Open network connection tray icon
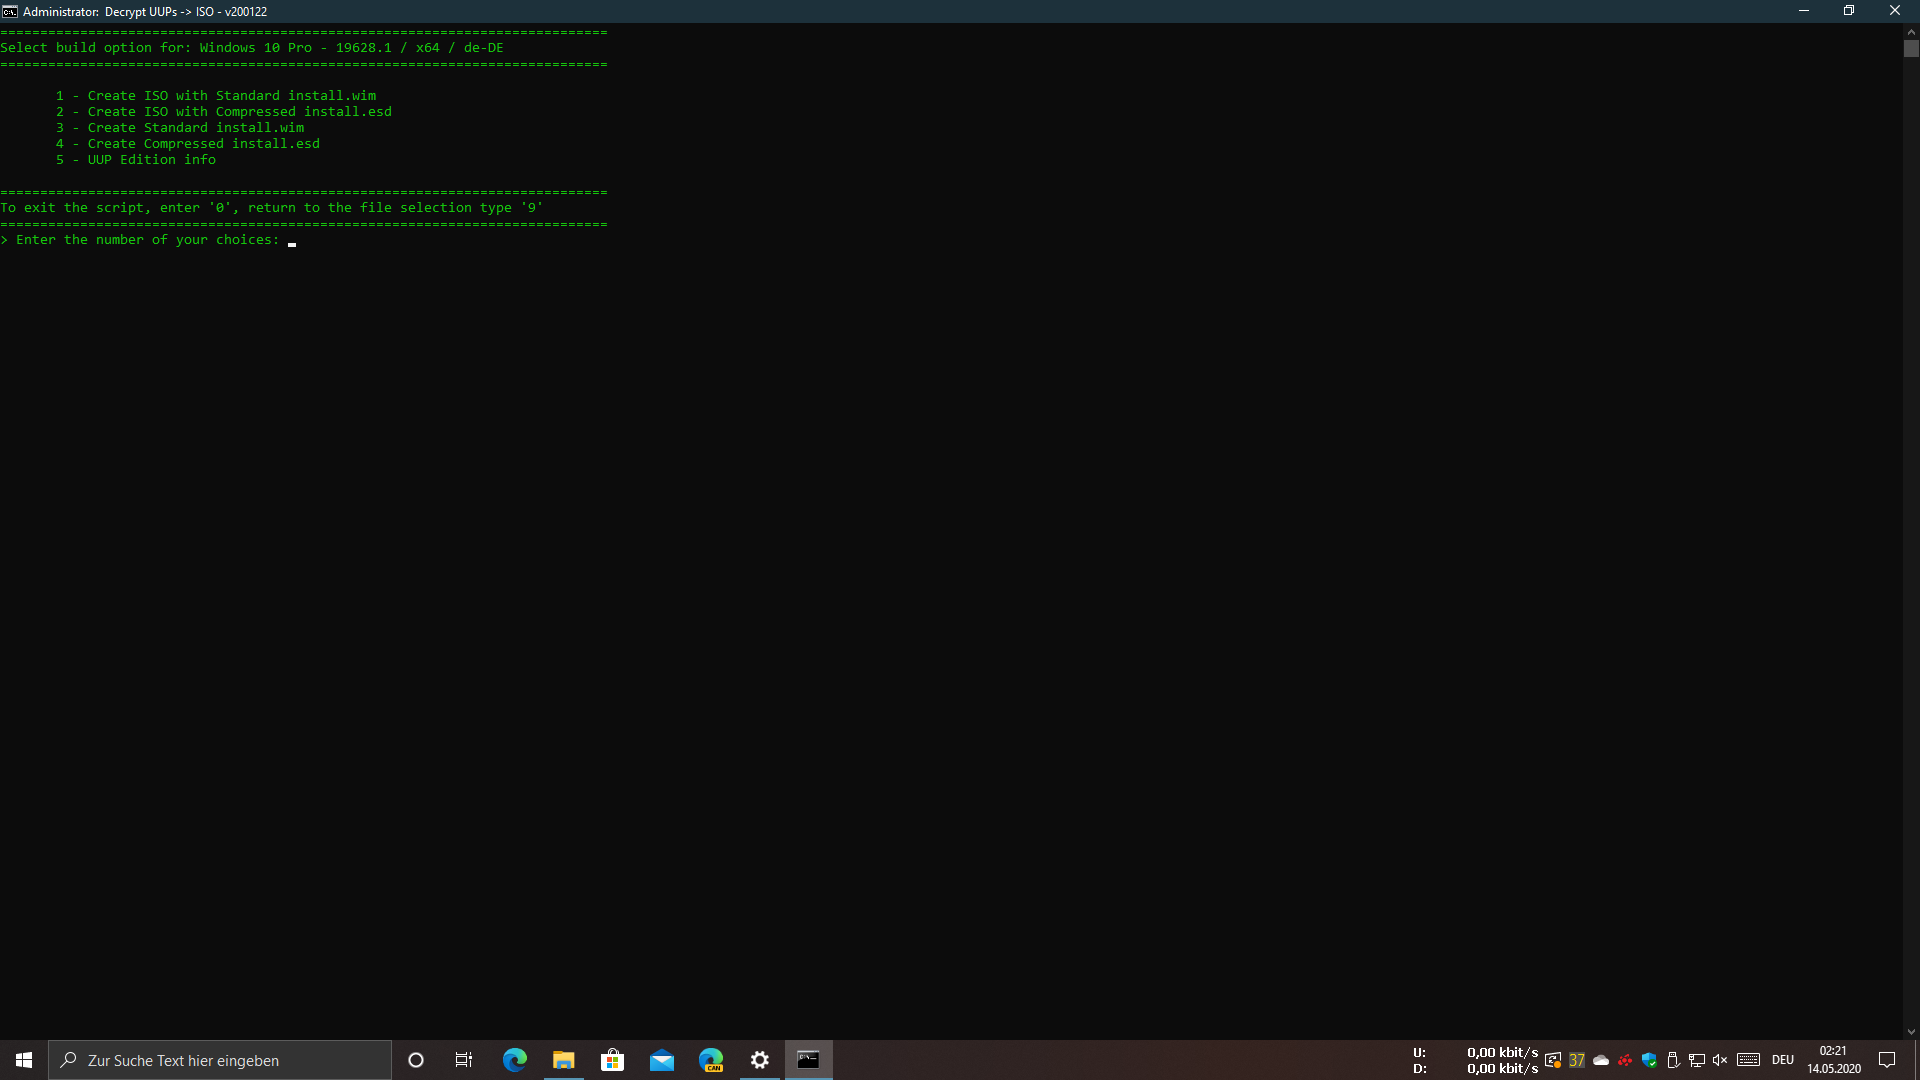 (x=1697, y=1060)
